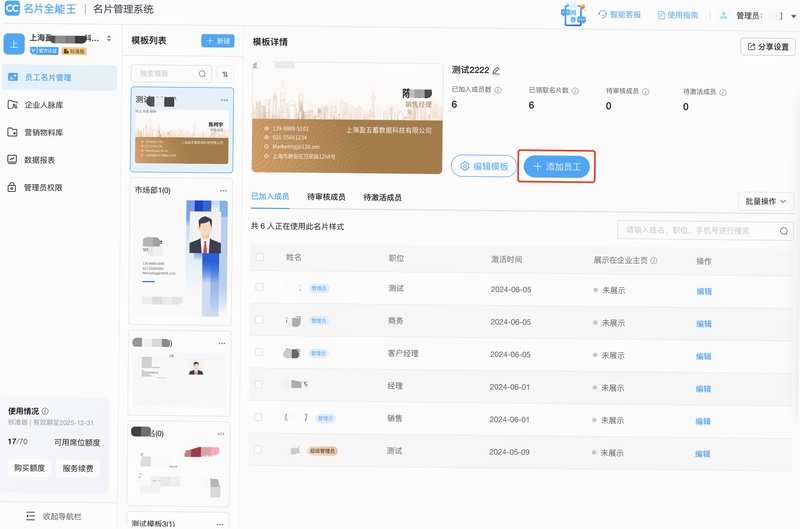Check the row with 职位 商务
Viewport: 800px width, 529px height.
(x=259, y=320)
